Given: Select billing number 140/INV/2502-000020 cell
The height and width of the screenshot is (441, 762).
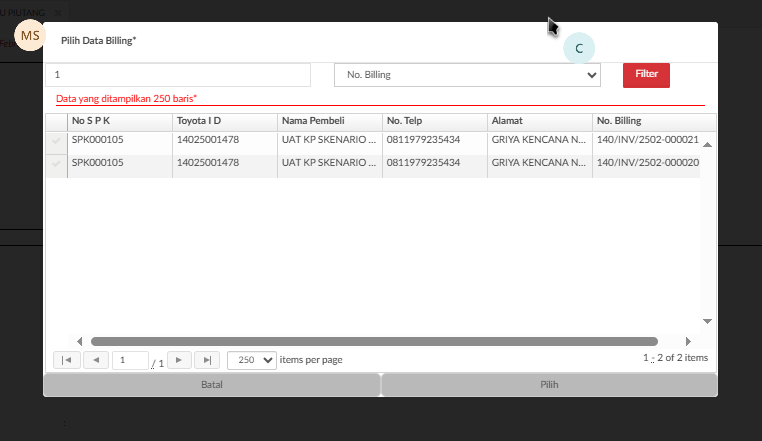Looking at the screenshot, I should pyautogui.click(x=647, y=163).
